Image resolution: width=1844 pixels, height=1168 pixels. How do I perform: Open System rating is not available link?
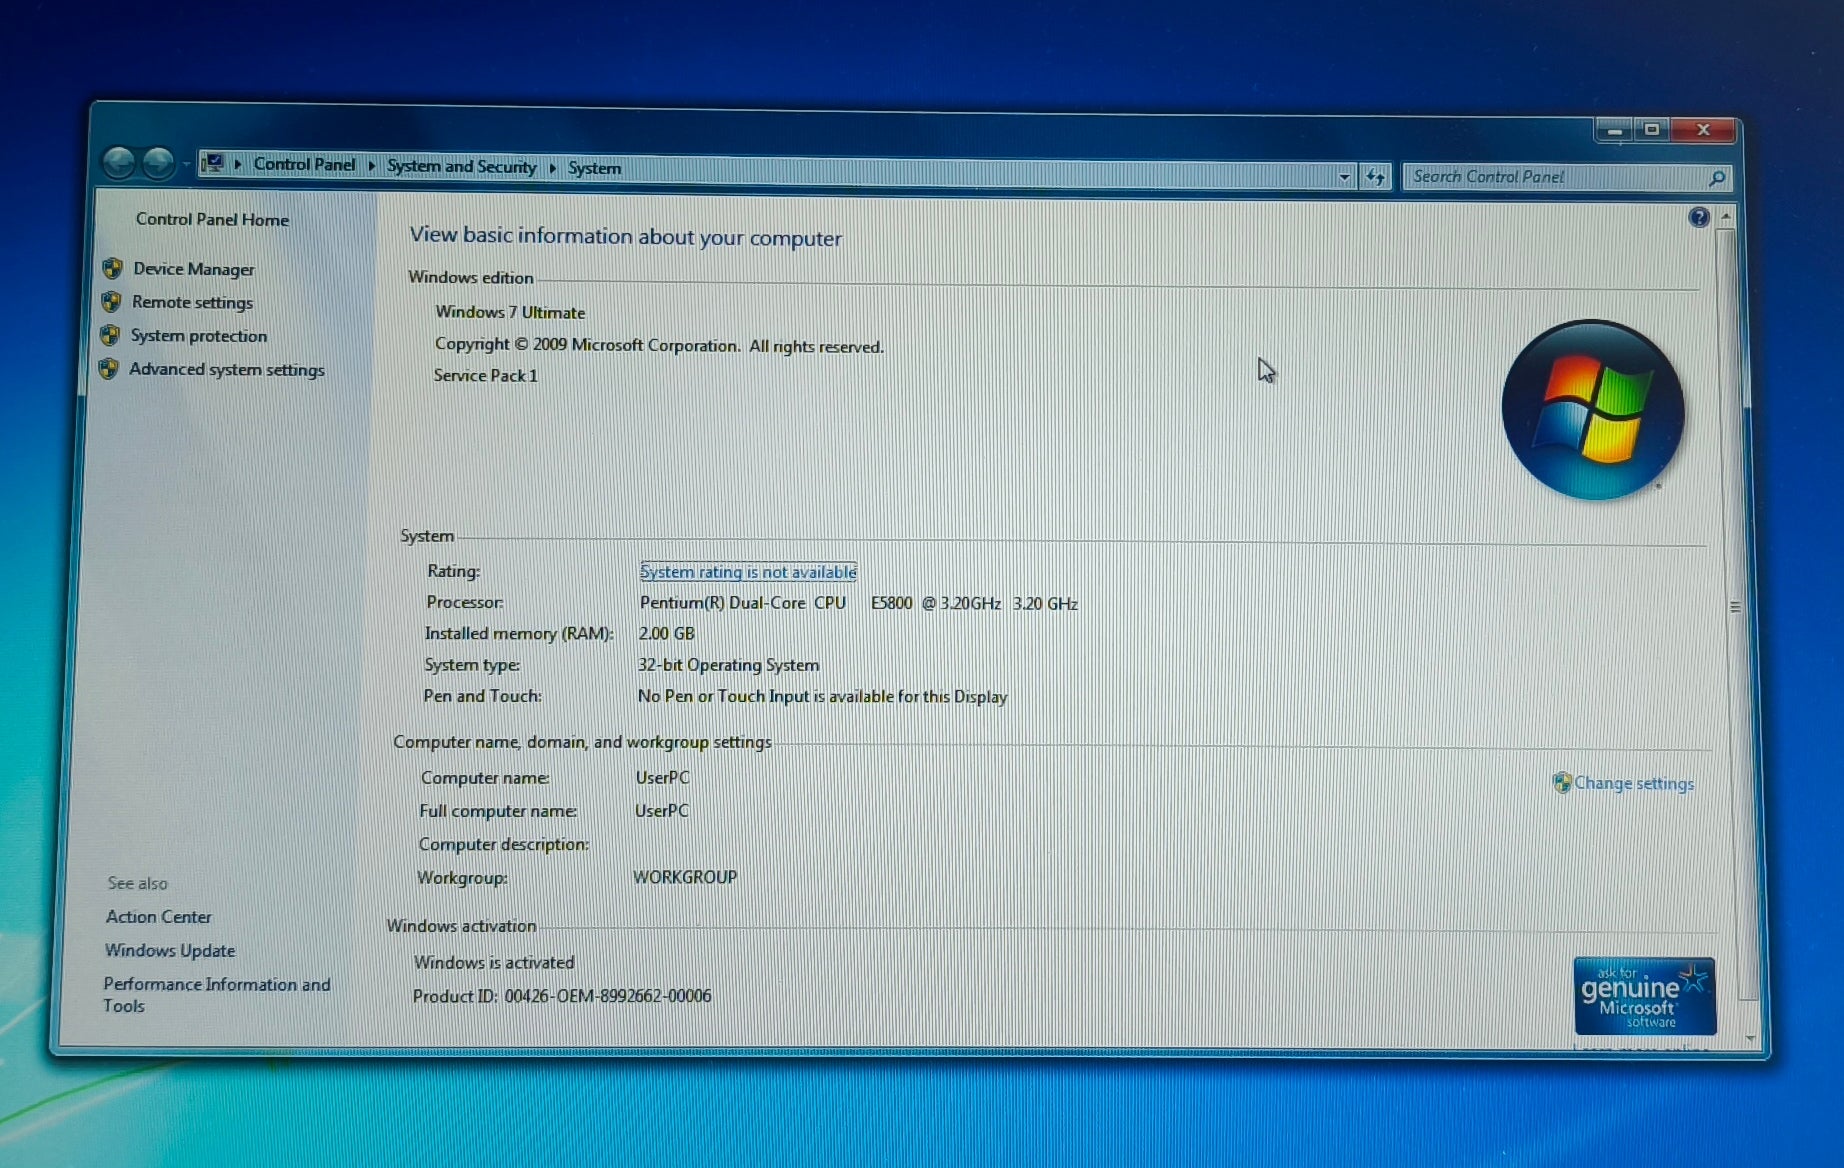pyautogui.click(x=748, y=572)
